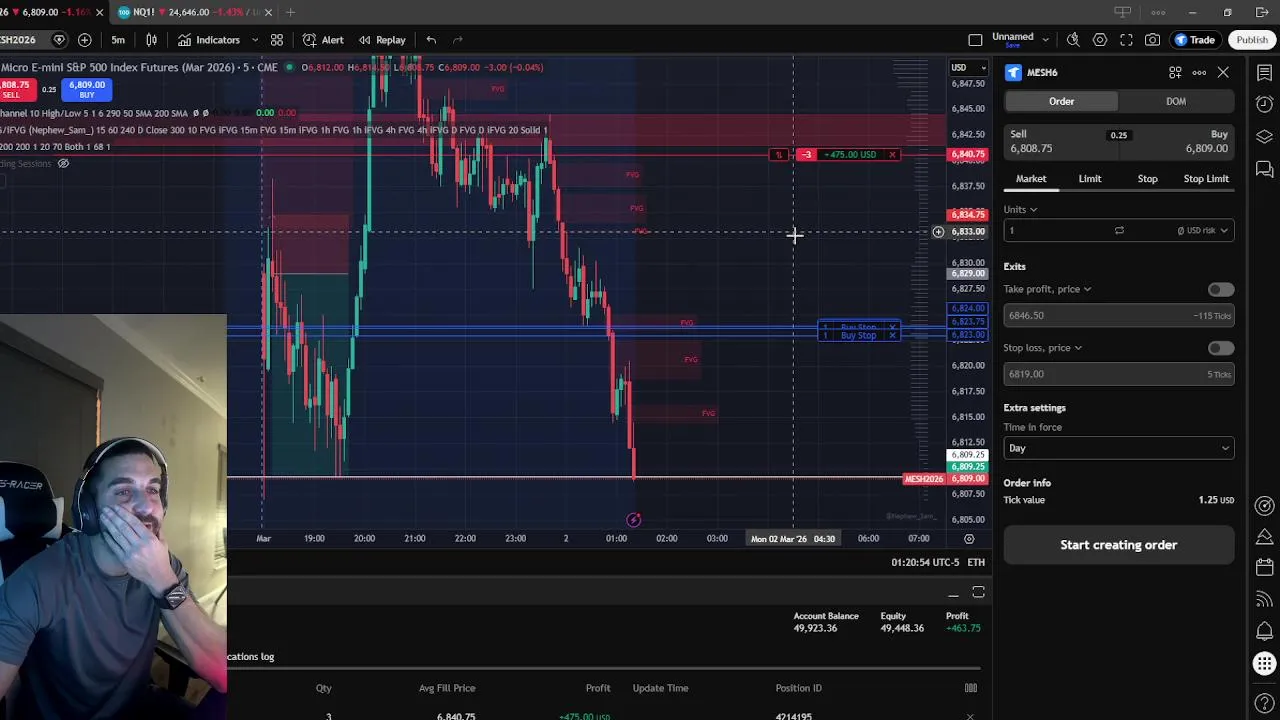The height and width of the screenshot is (720, 1280).
Task: Toggle Trading Sessions indicator visibility eye
Action: click(63, 163)
